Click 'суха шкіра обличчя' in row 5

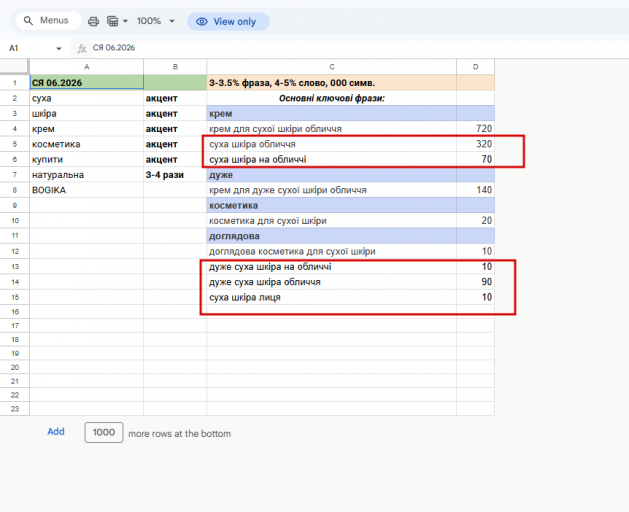(332, 144)
